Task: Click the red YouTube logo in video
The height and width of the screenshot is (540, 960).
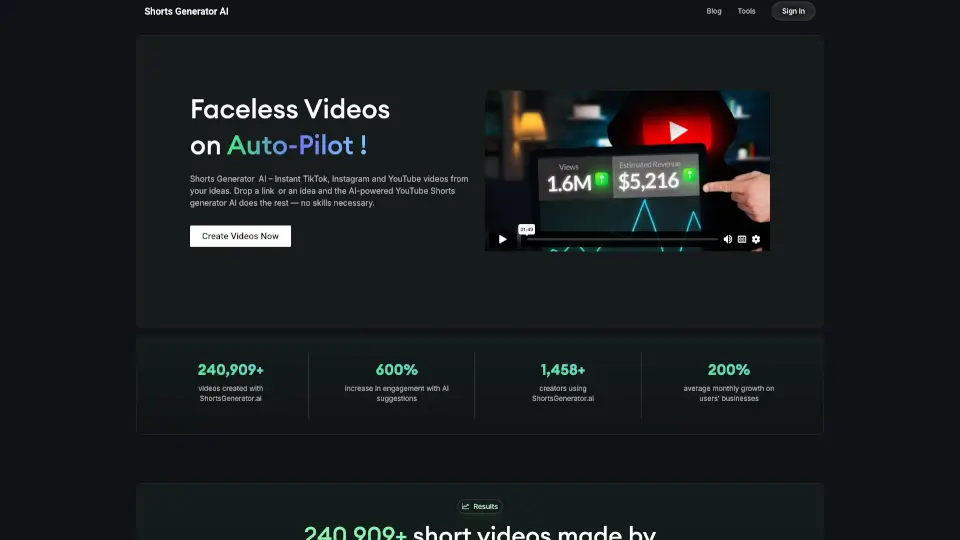Action: [678, 131]
